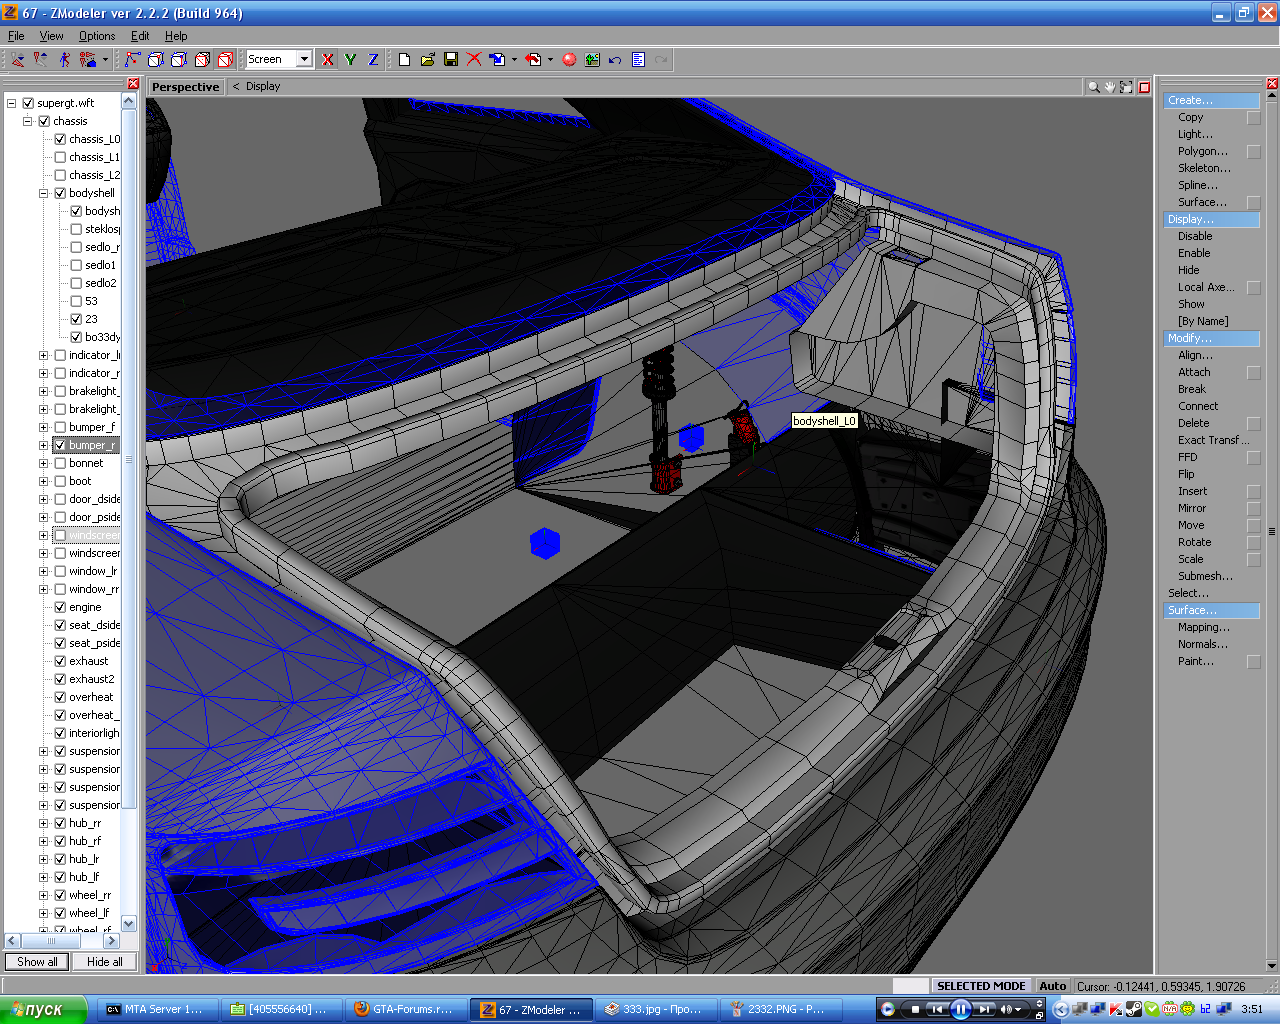
Task: Pause playback in the media player toolbar
Action: click(x=960, y=1009)
